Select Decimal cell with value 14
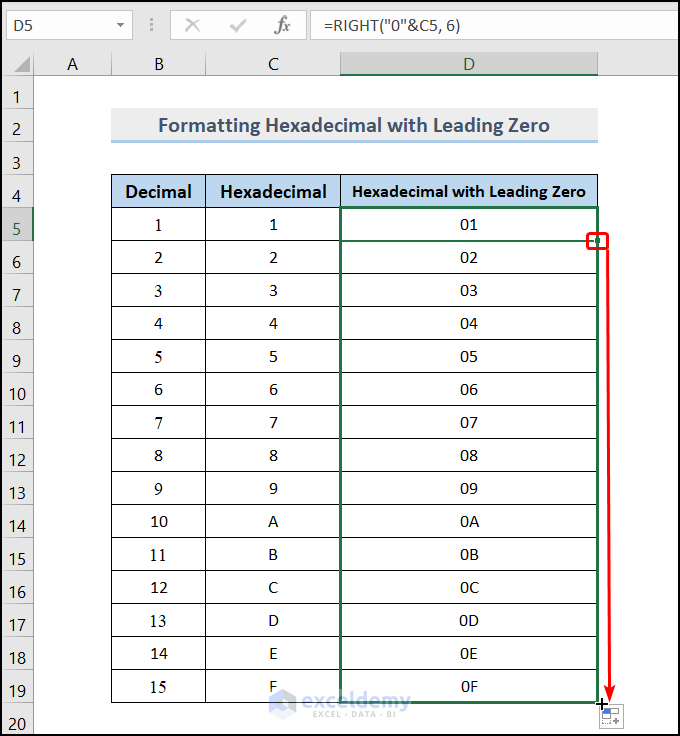This screenshot has width=680, height=736. click(159, 653)
